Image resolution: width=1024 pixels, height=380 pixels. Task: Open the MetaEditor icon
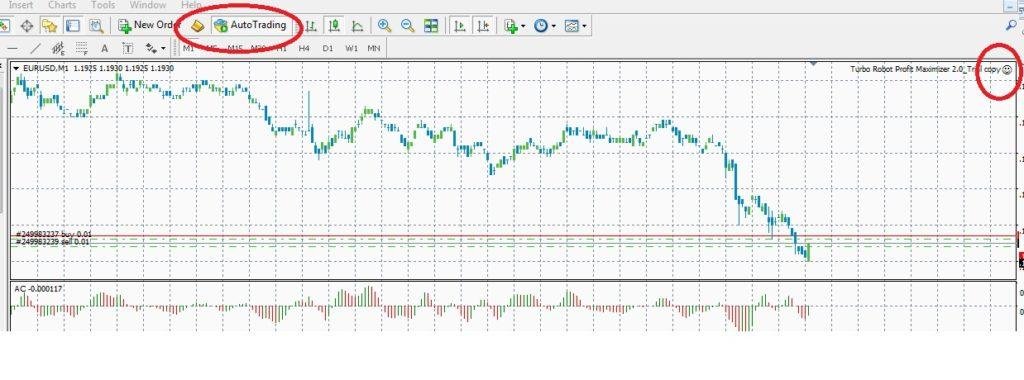click(x=198, y=25)
